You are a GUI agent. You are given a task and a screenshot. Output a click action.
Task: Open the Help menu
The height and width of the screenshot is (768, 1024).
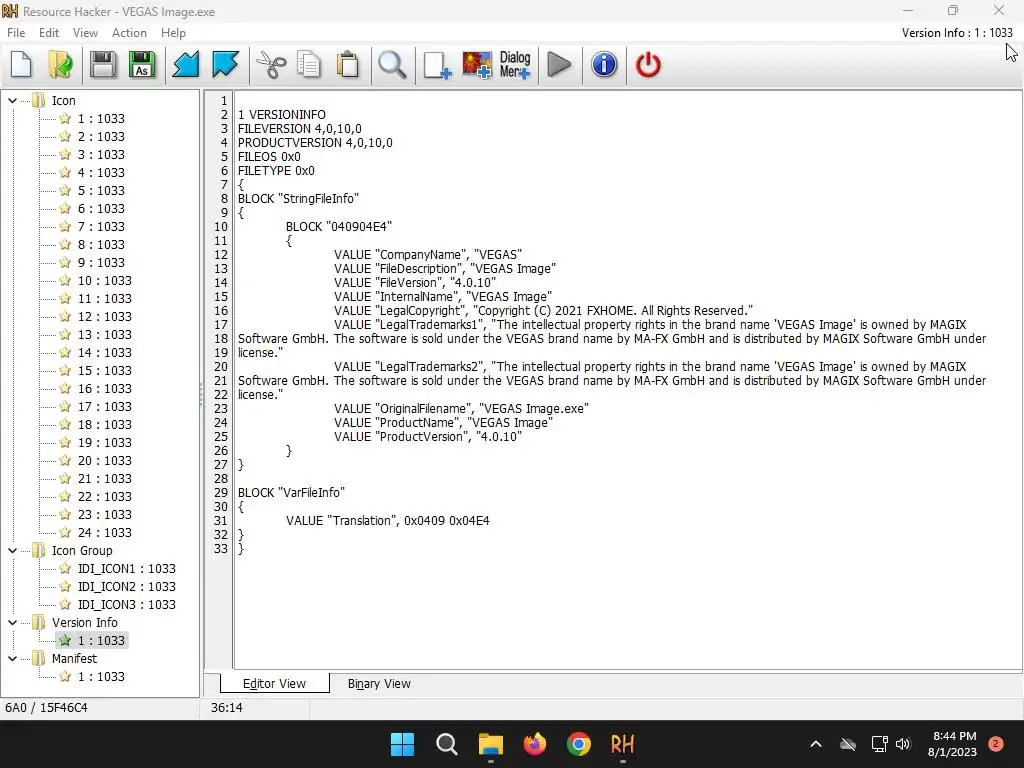click(173, 33)
